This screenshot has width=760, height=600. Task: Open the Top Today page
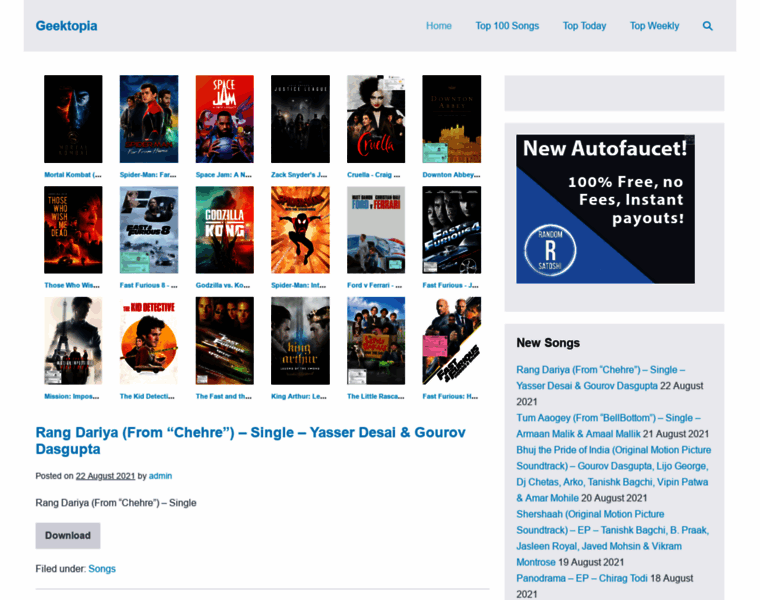(x=584, y=26)
